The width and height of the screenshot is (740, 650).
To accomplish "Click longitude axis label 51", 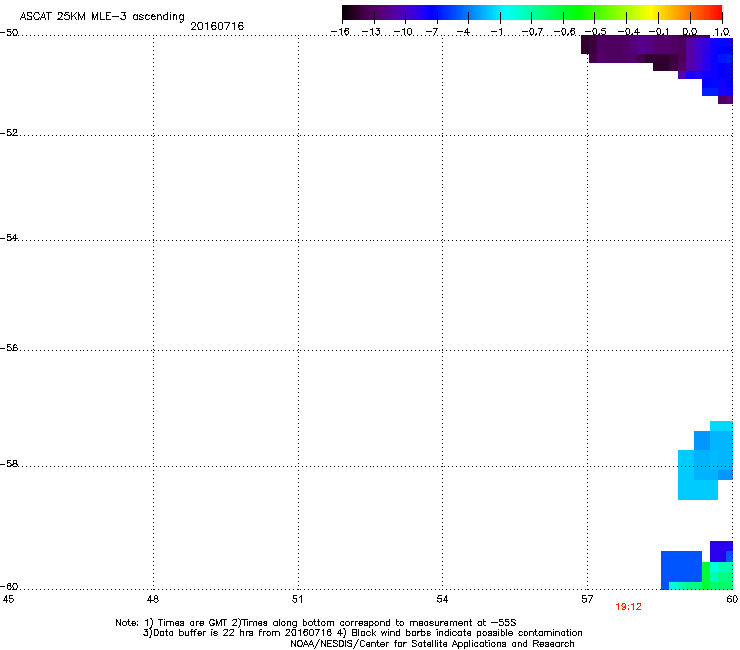I will pos(297,599).
